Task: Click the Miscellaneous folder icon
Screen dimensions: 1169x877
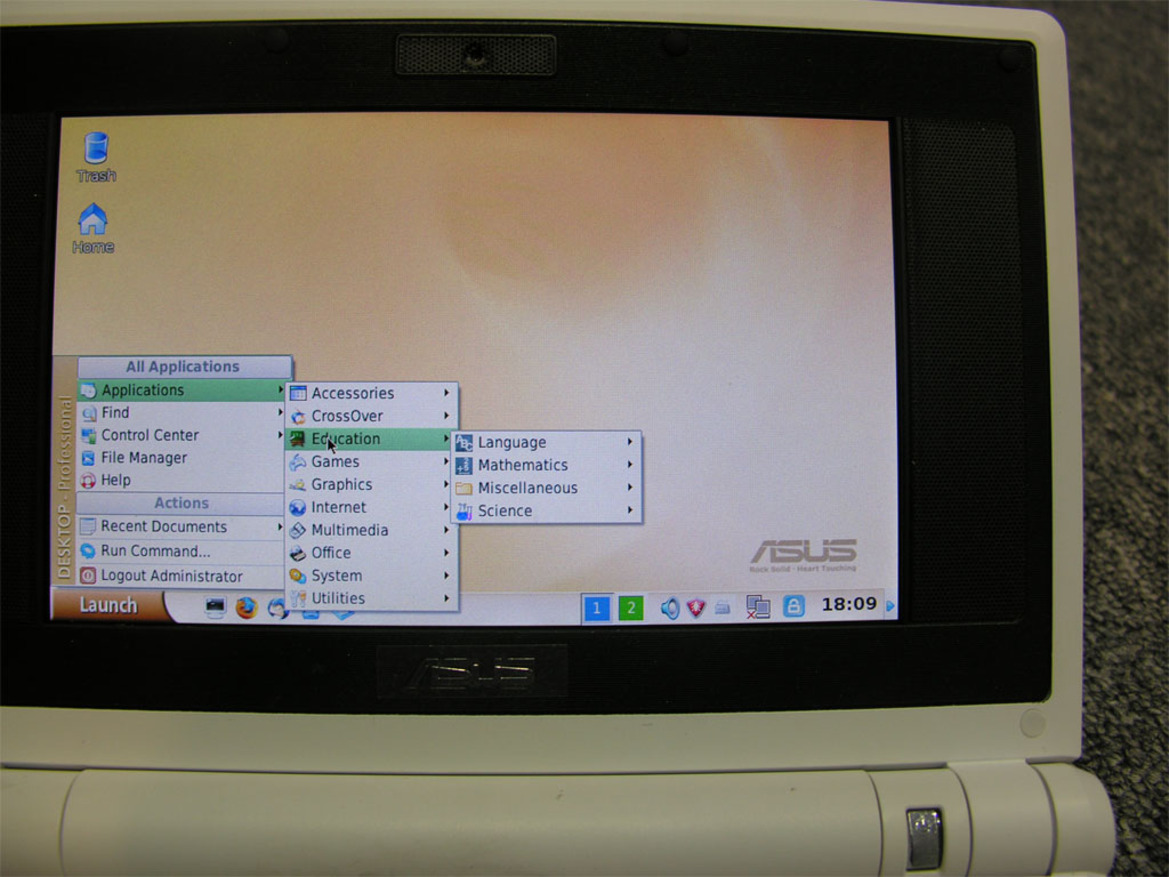Action: (464, 488)
